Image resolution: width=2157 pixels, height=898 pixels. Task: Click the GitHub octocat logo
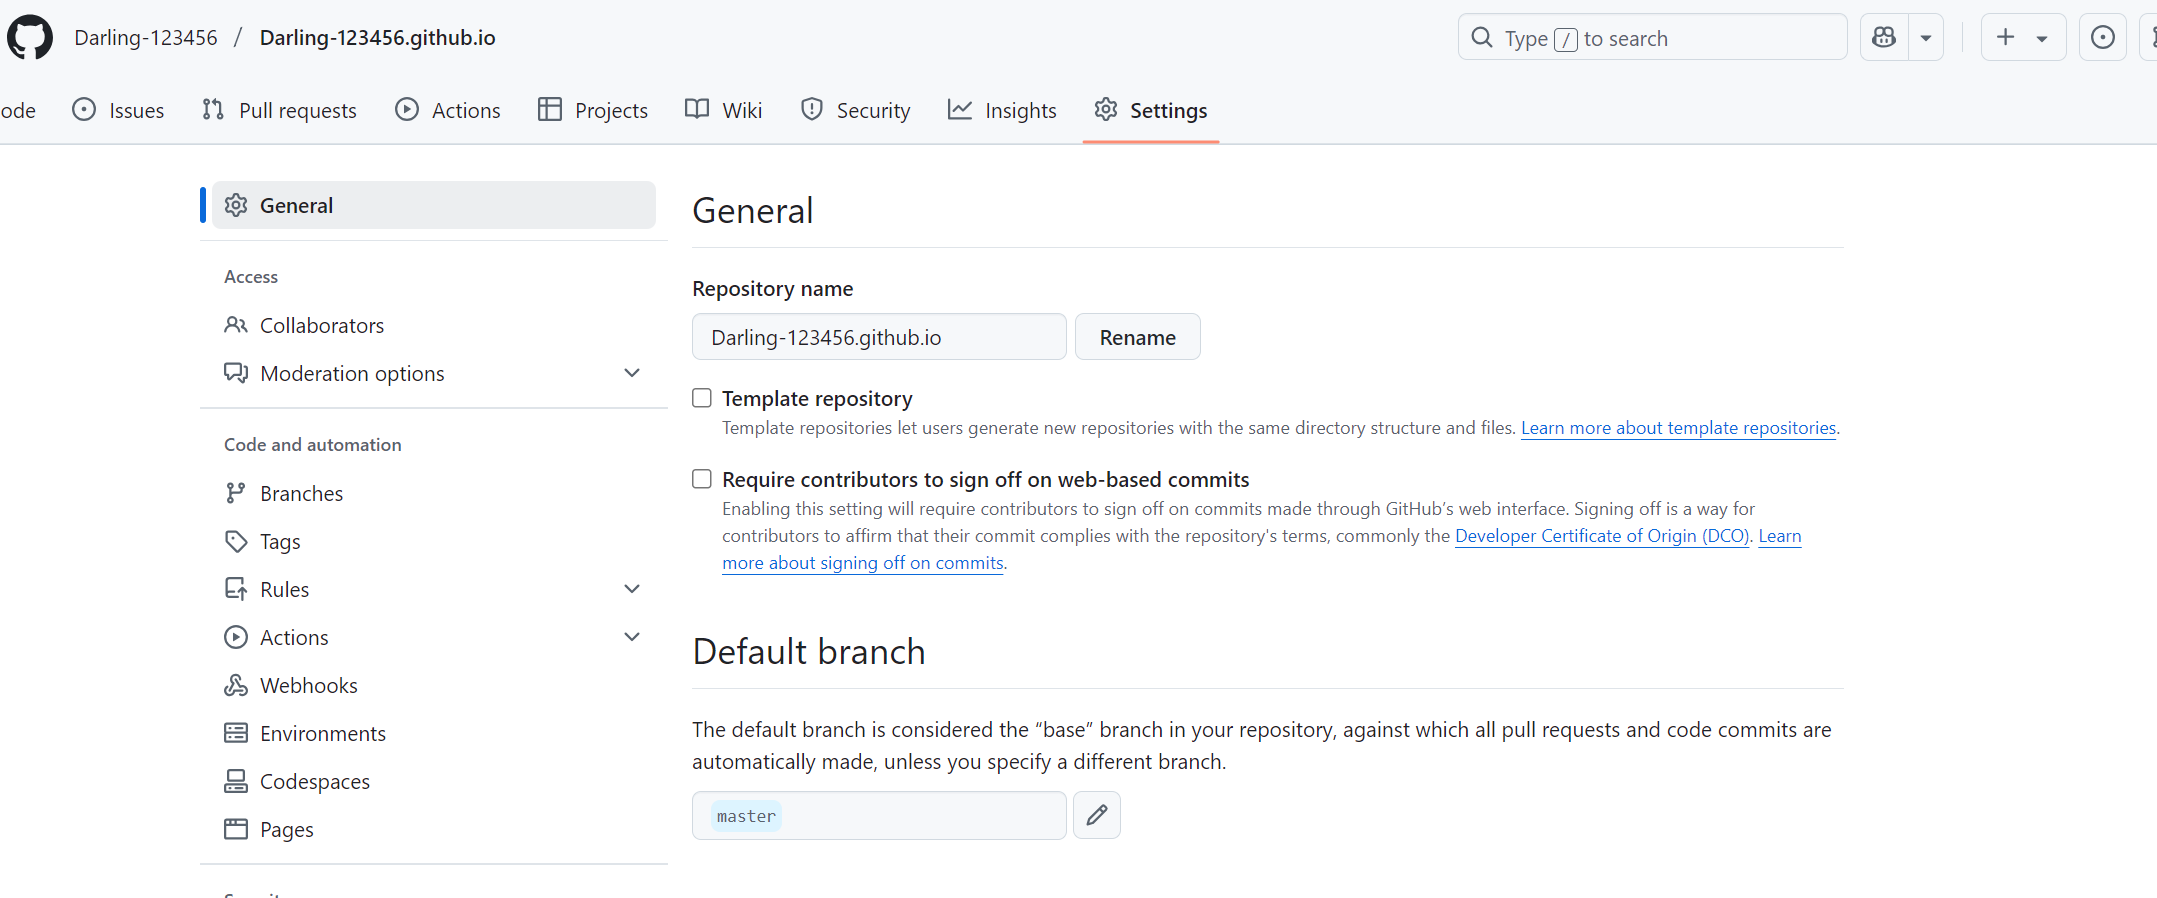[x=30, y=38]
